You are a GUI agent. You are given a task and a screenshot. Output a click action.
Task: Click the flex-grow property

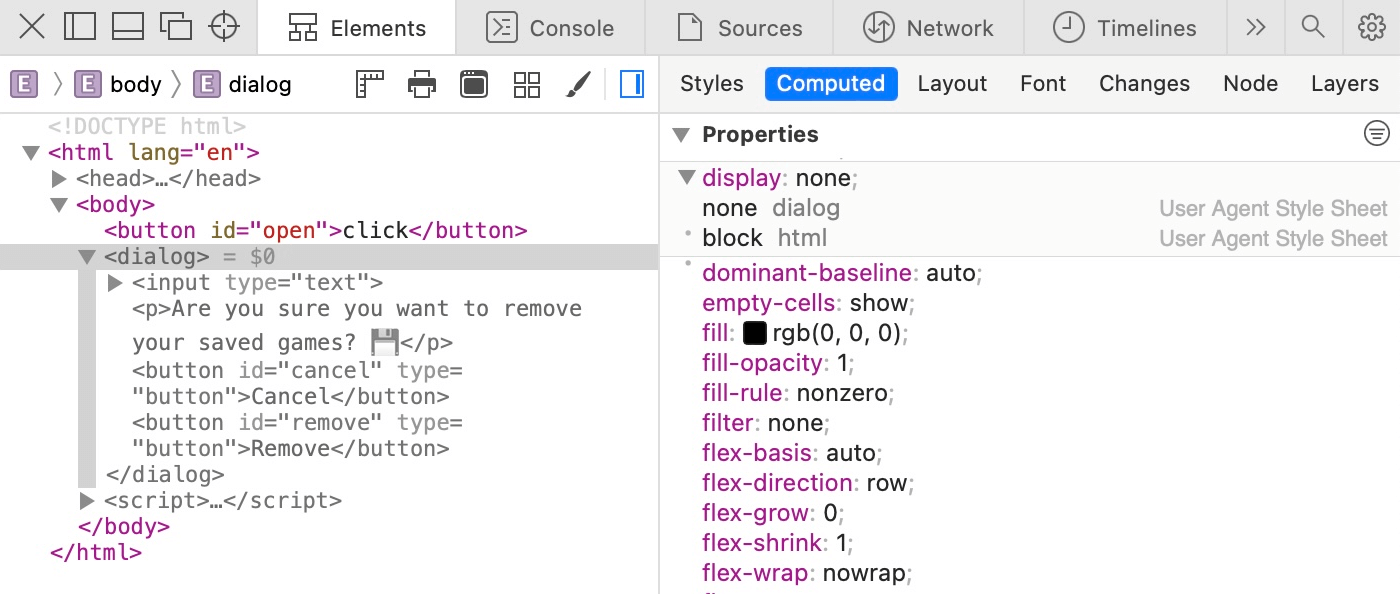(773, 513)
